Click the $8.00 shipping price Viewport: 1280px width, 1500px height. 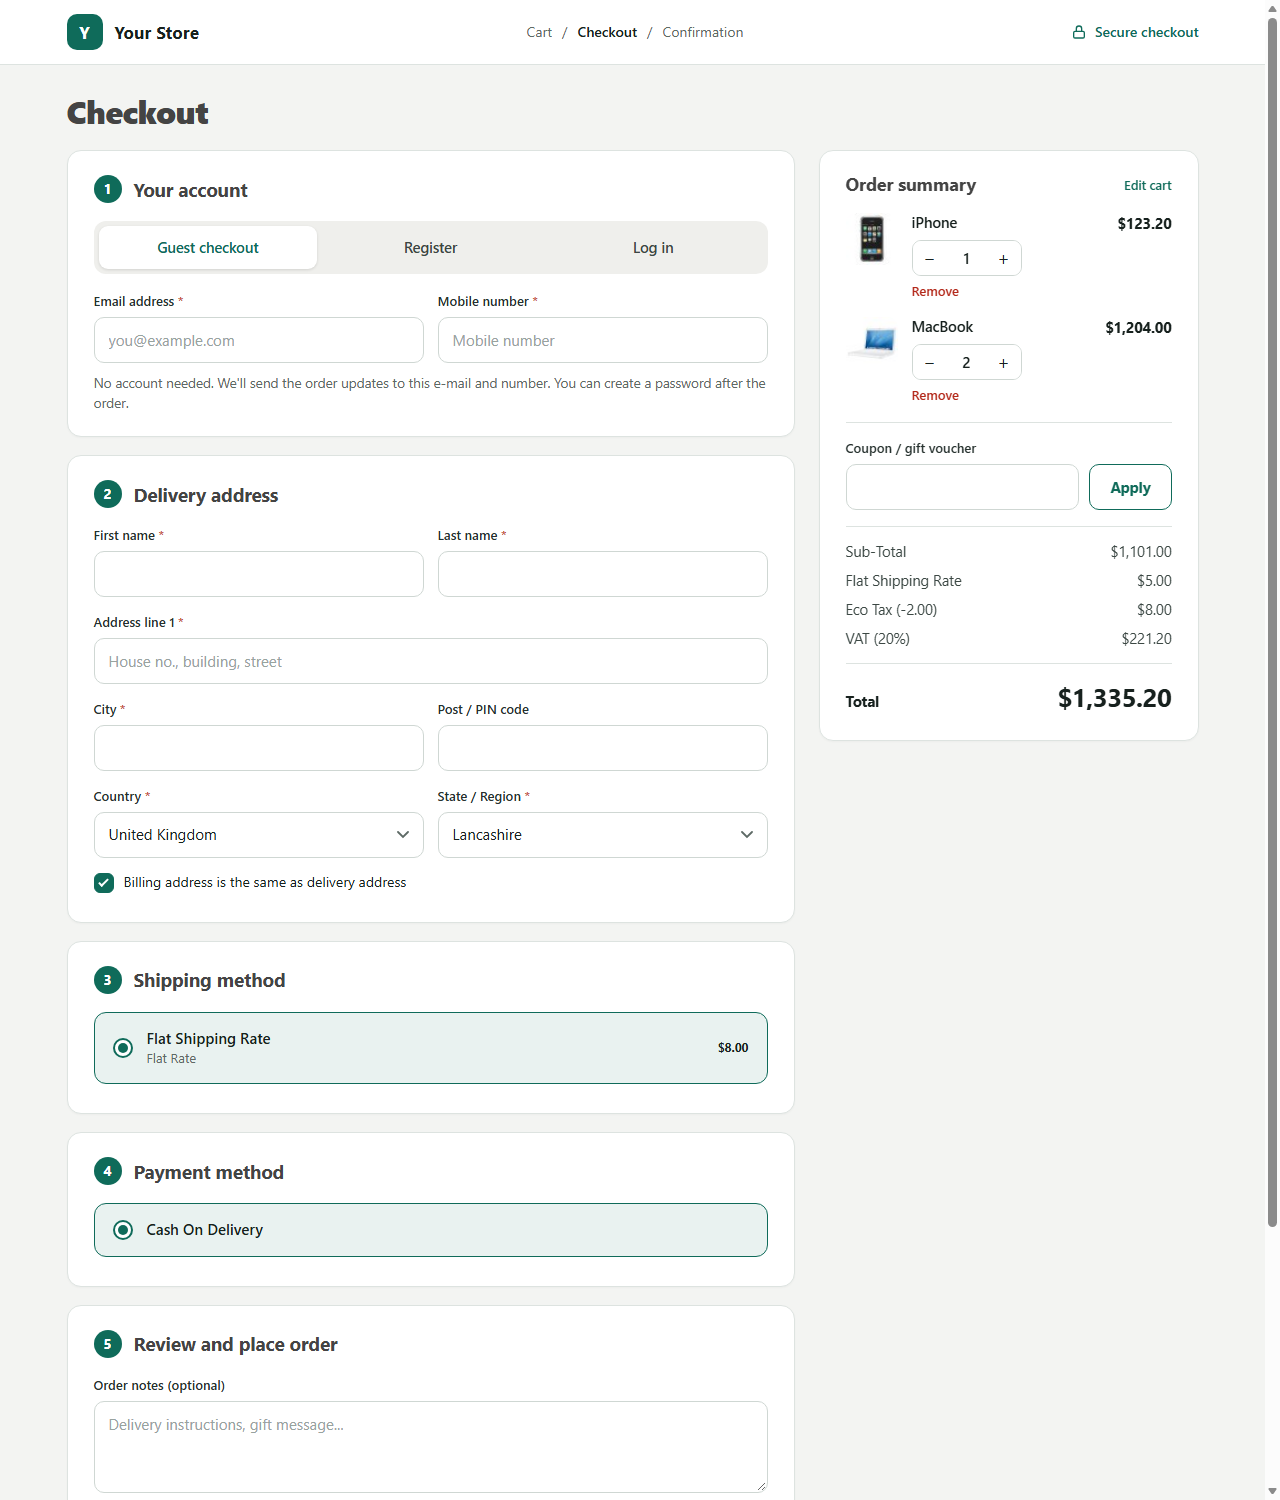coord(733,1048)
